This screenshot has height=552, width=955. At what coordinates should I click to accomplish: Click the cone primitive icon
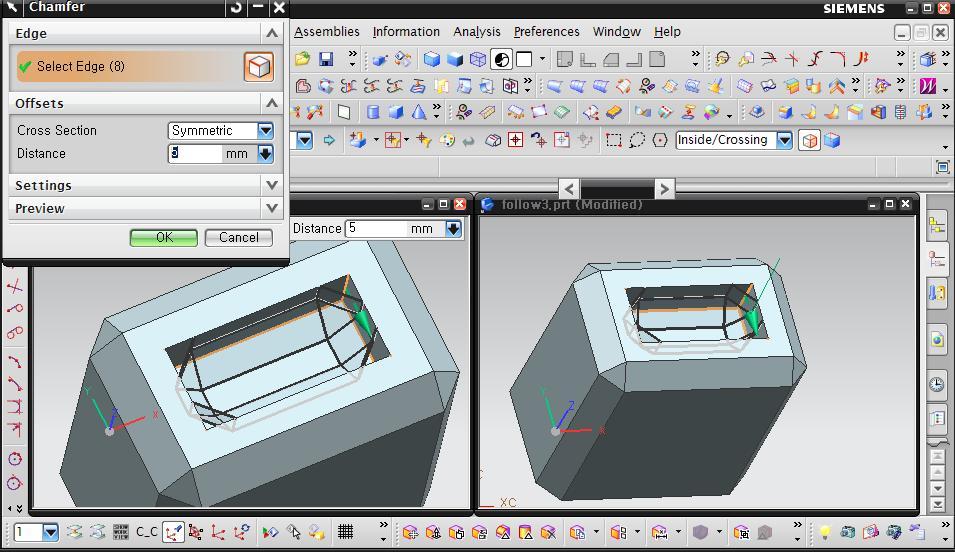pyautogui.click(x=418, y=112)
